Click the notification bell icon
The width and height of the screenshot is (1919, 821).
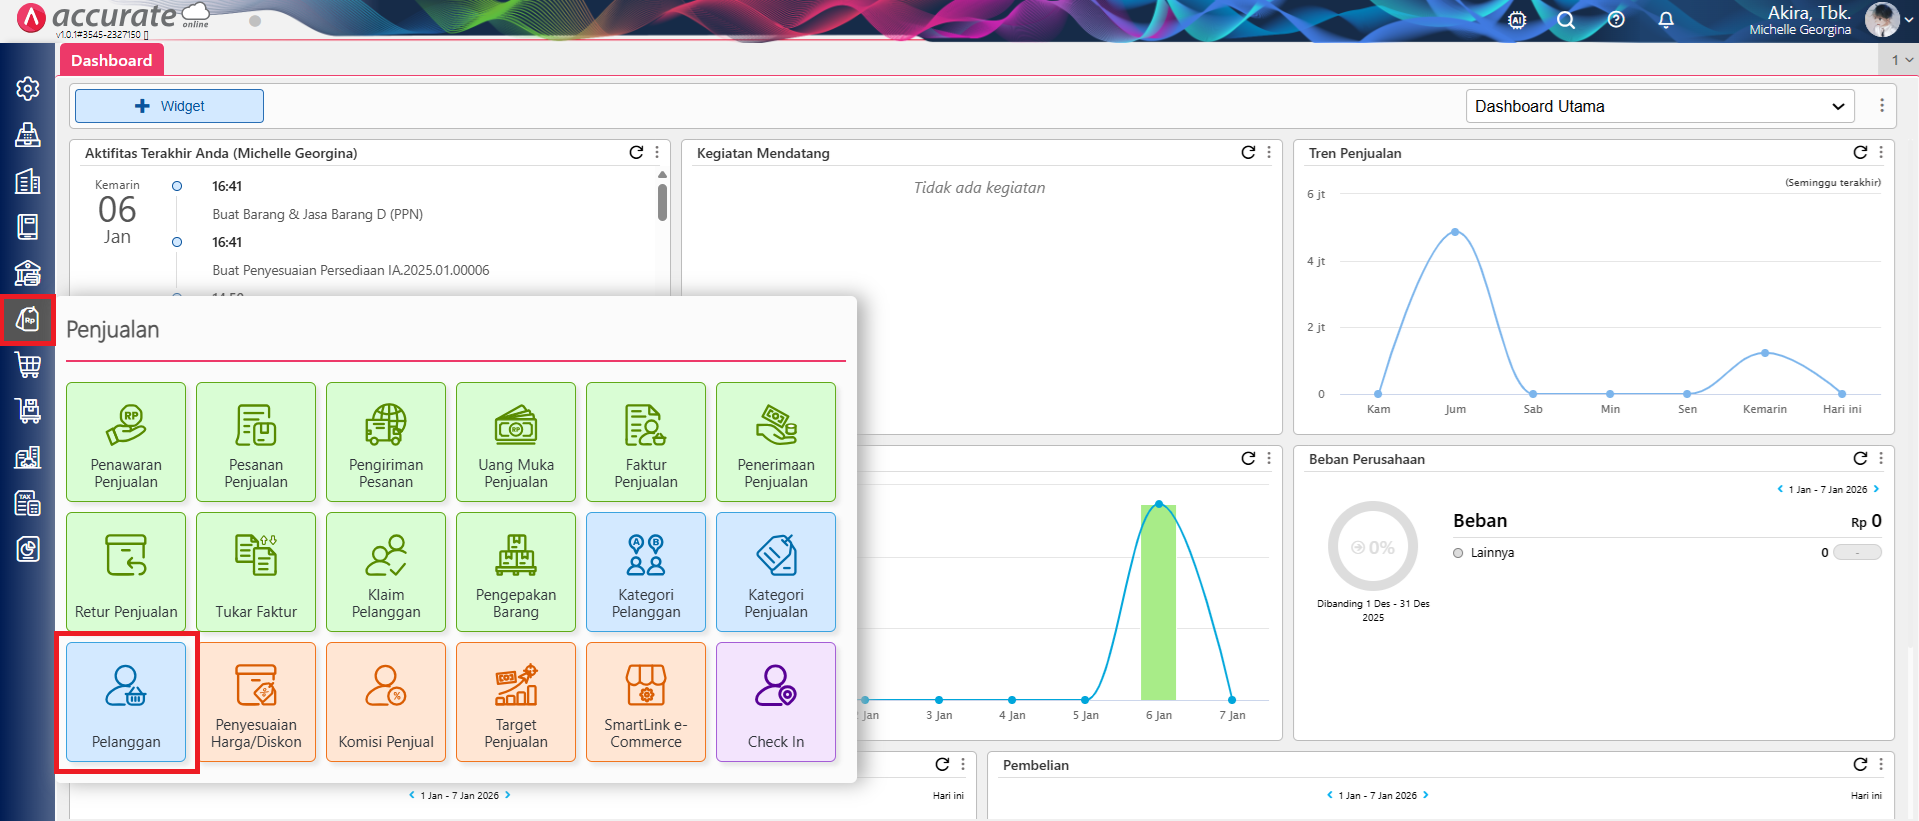tap(1666, 20)
